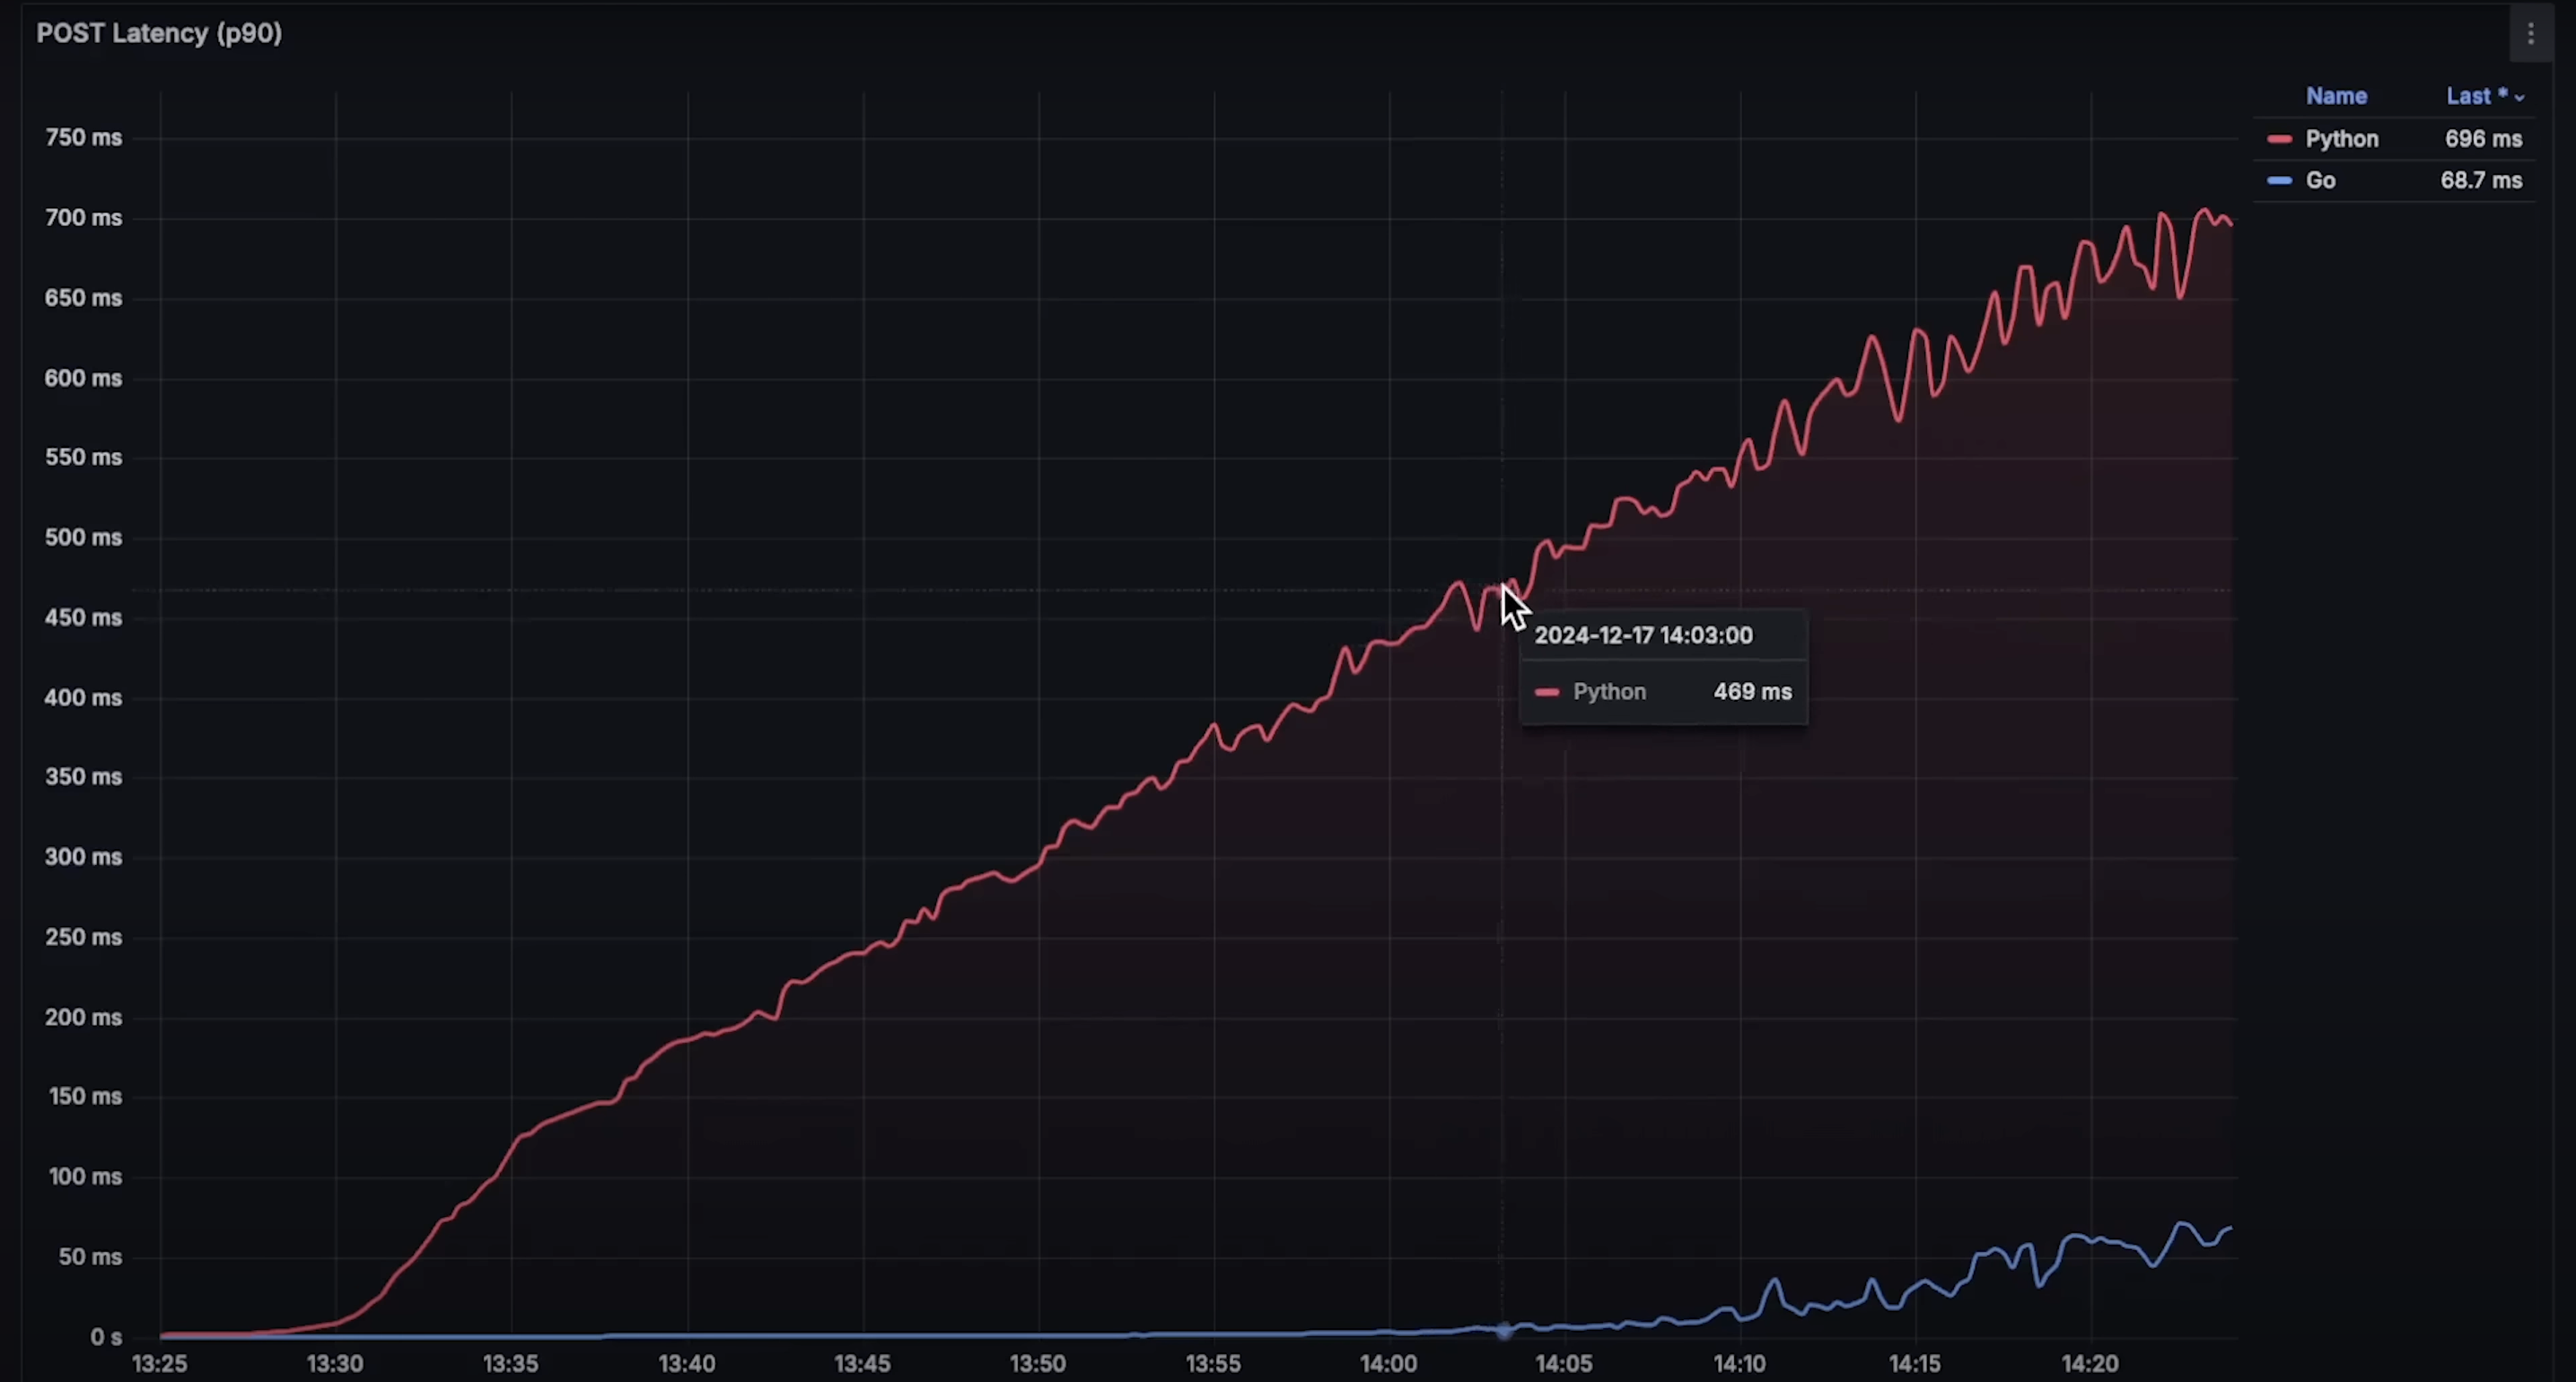The width and height of the screenshot is (2576, 1382).
Task: Sort legend by the Name column header
Action: (x=2336, y=96)
